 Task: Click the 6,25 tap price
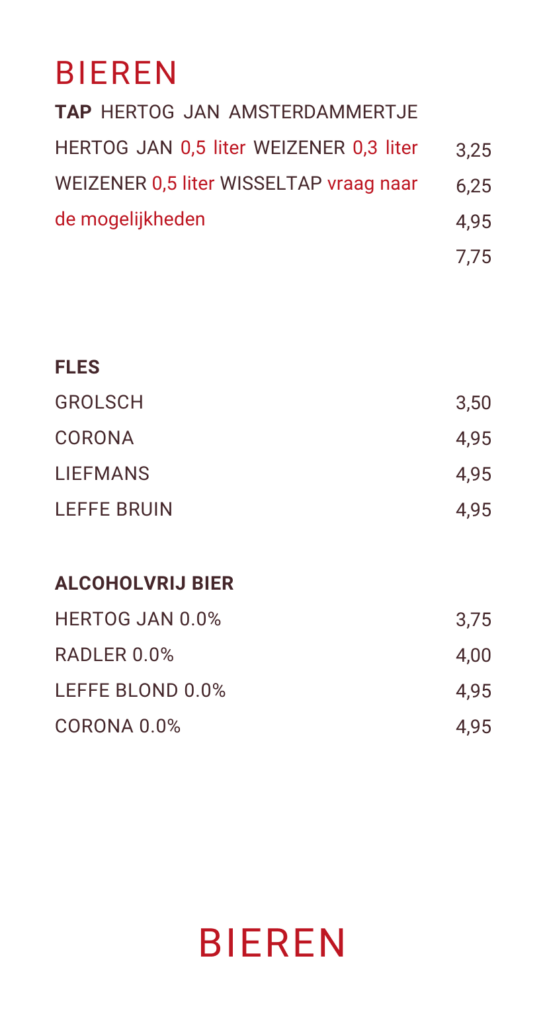coord(473,186)
